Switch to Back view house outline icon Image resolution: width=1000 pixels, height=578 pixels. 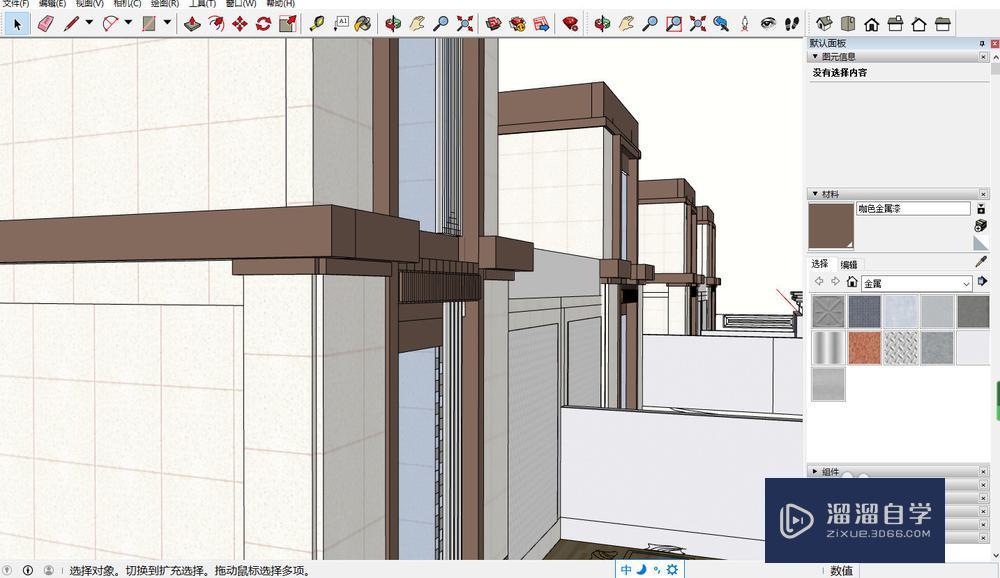coord(919,24)
